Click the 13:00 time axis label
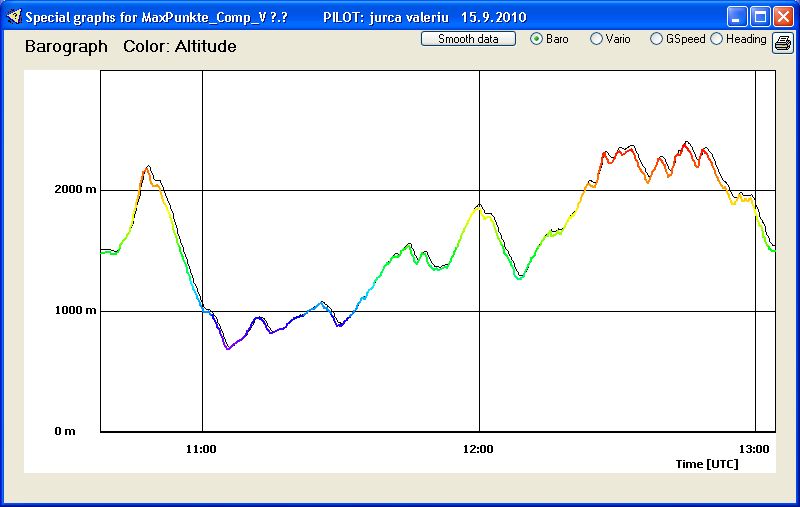Screen dimensions: 800x507 (754, 449)
